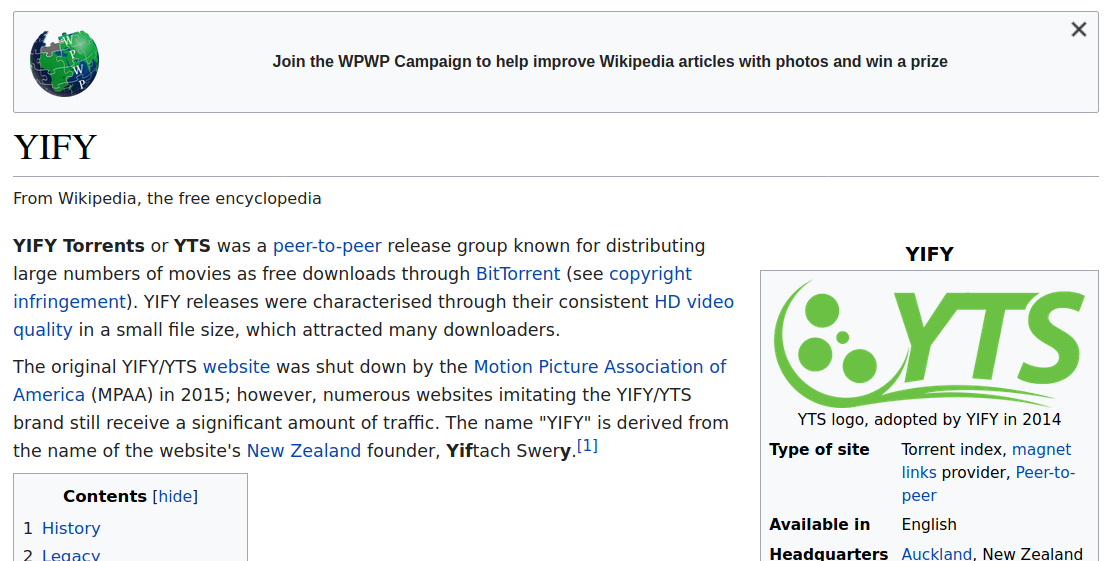Click the YIFY page heading

55,147
